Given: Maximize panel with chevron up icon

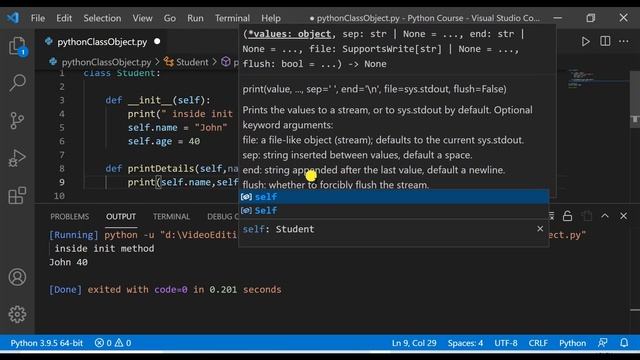Looking at the screenshot, I should point(605,216).
